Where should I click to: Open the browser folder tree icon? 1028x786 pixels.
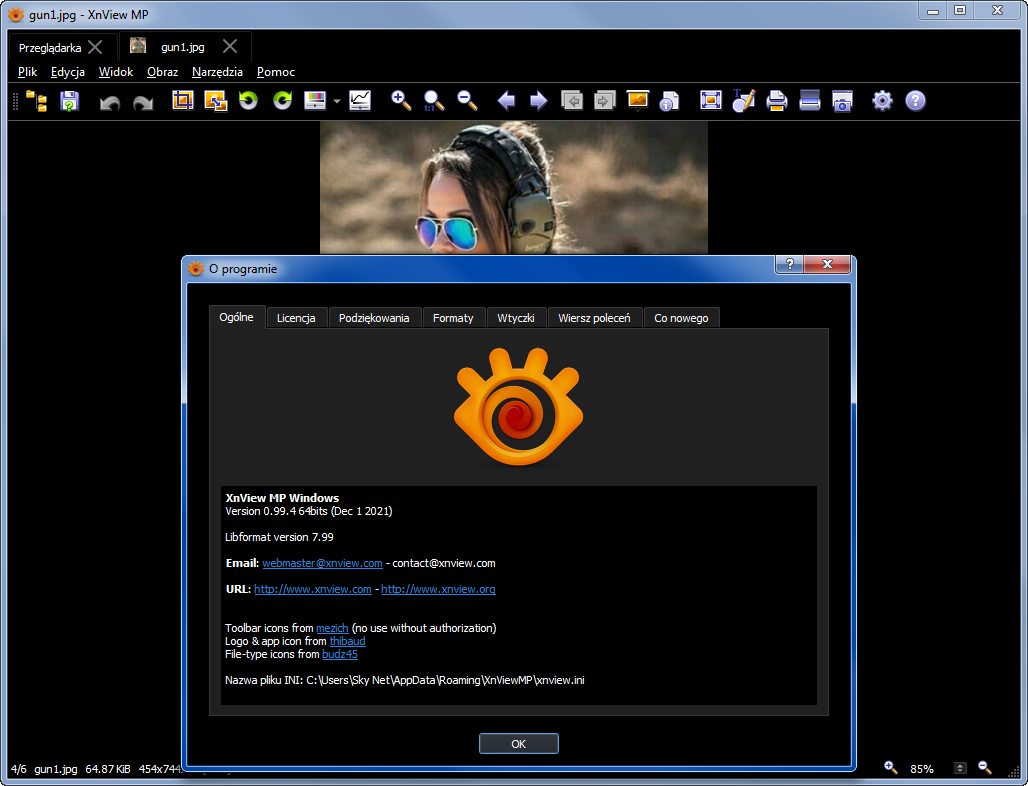point(37,101)
